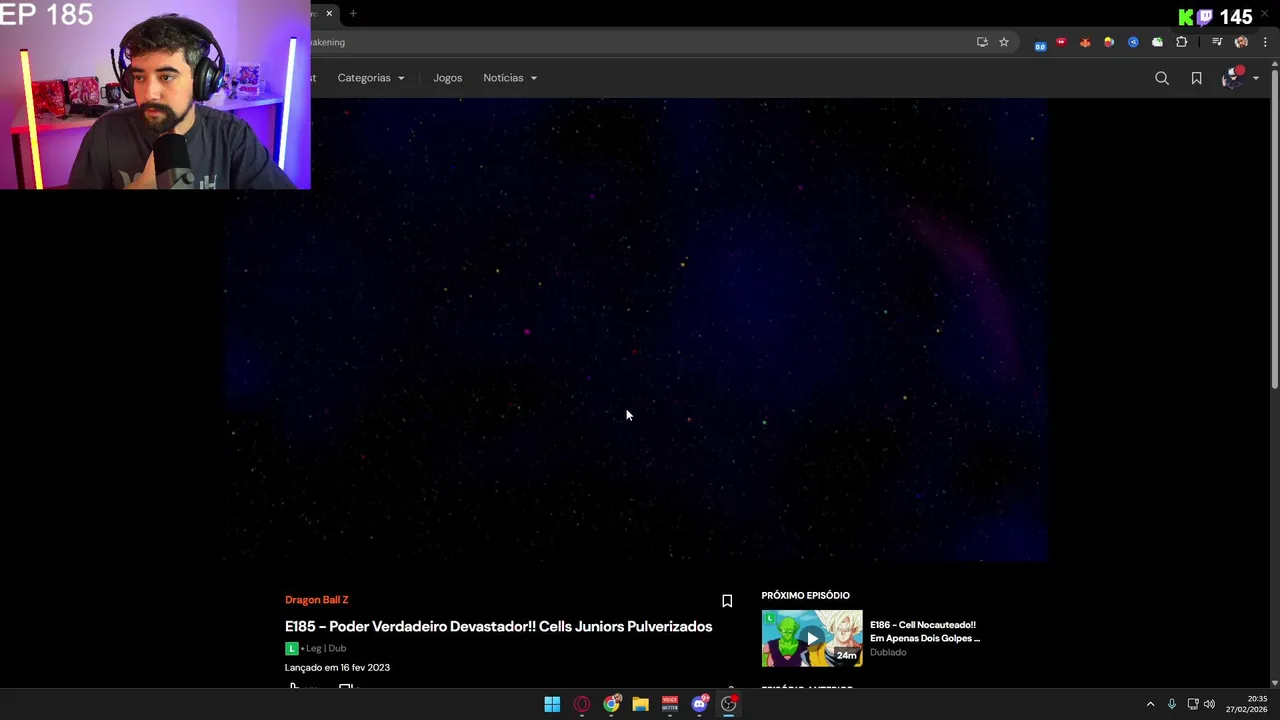This screenshot has width=1280, height=720.
Task: Click the video player area
Action: [x=635, y=330]
